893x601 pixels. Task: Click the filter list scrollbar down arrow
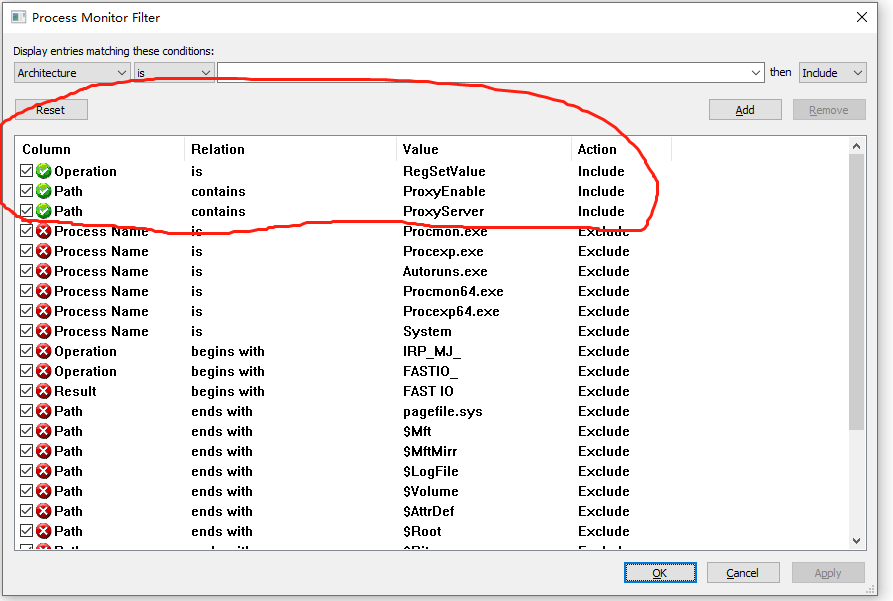(857, 541)
